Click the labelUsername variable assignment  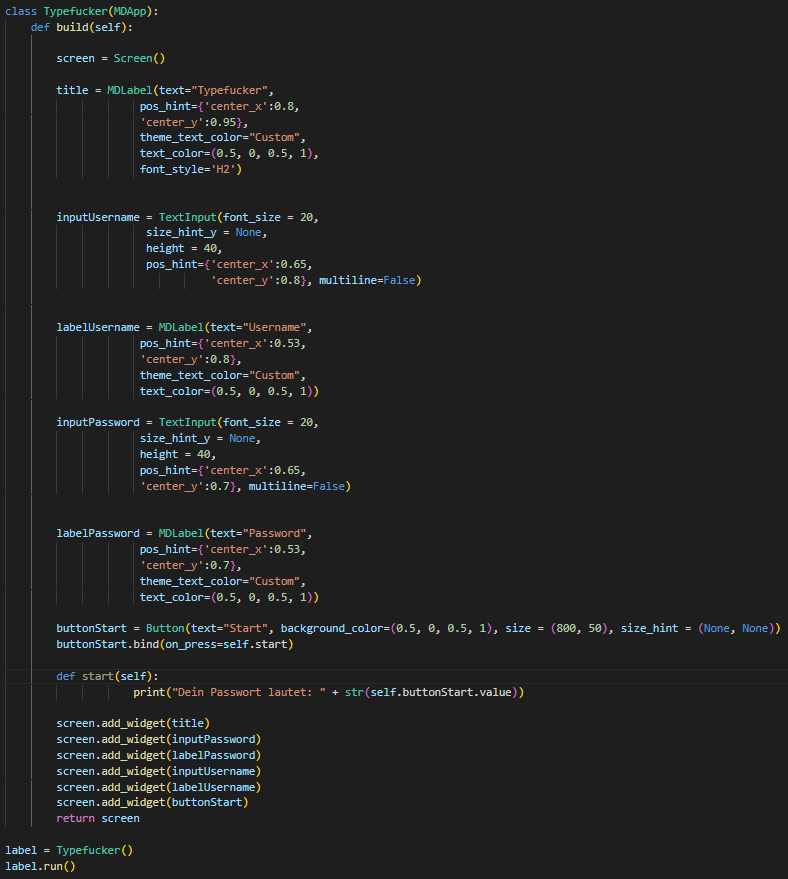coord(94,327)
